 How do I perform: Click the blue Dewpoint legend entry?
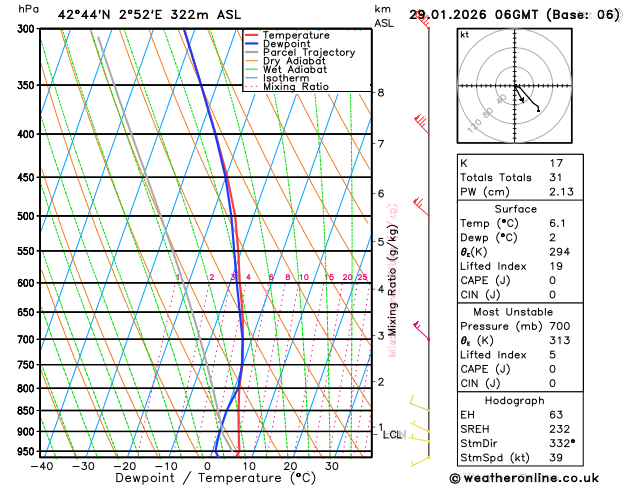coord(278,44)
